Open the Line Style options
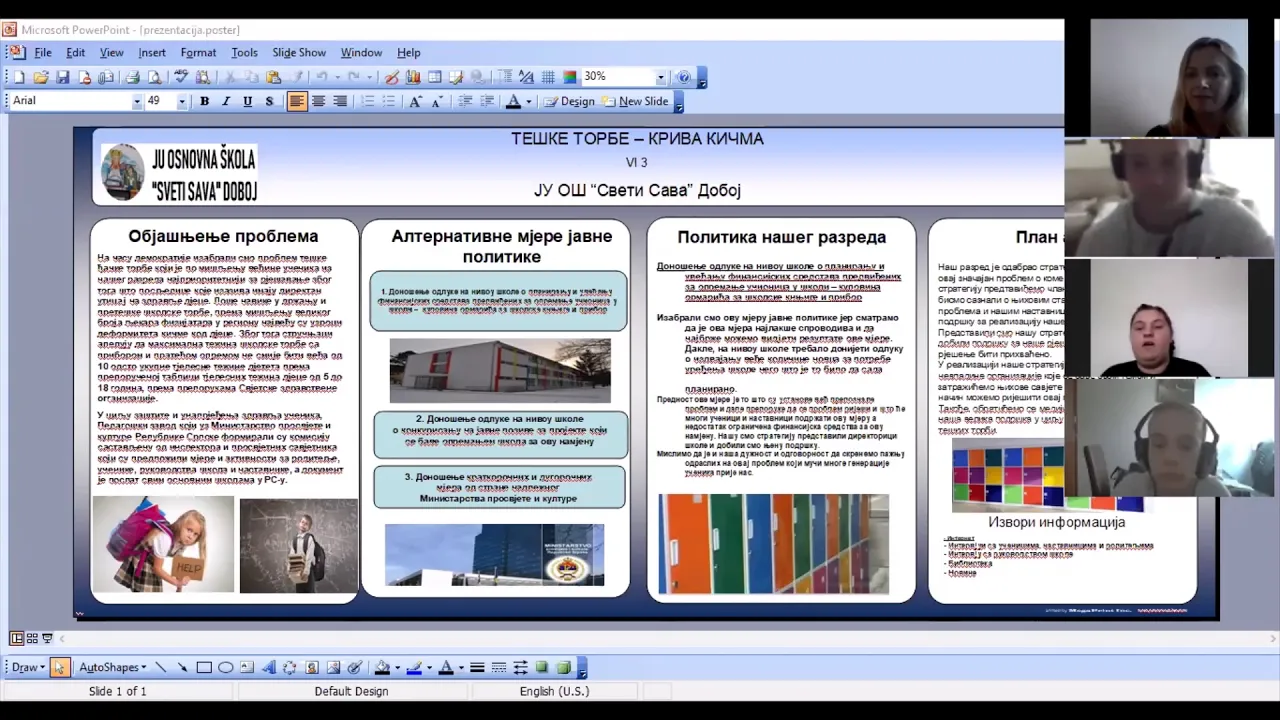1280x720 pixels. click(x=477, y=667)
